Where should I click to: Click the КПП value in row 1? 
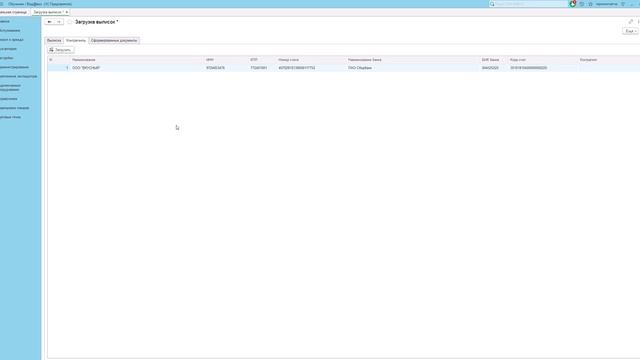click(x=258, y=68)
